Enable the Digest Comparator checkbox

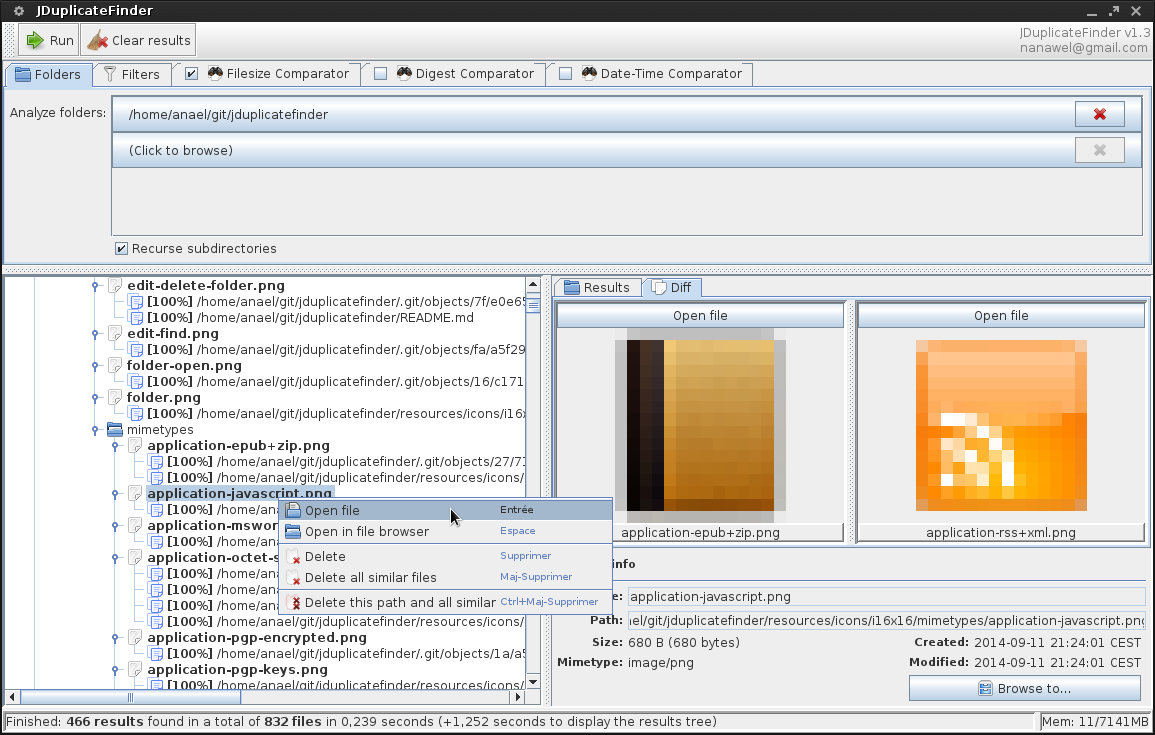tap(380, 74)
